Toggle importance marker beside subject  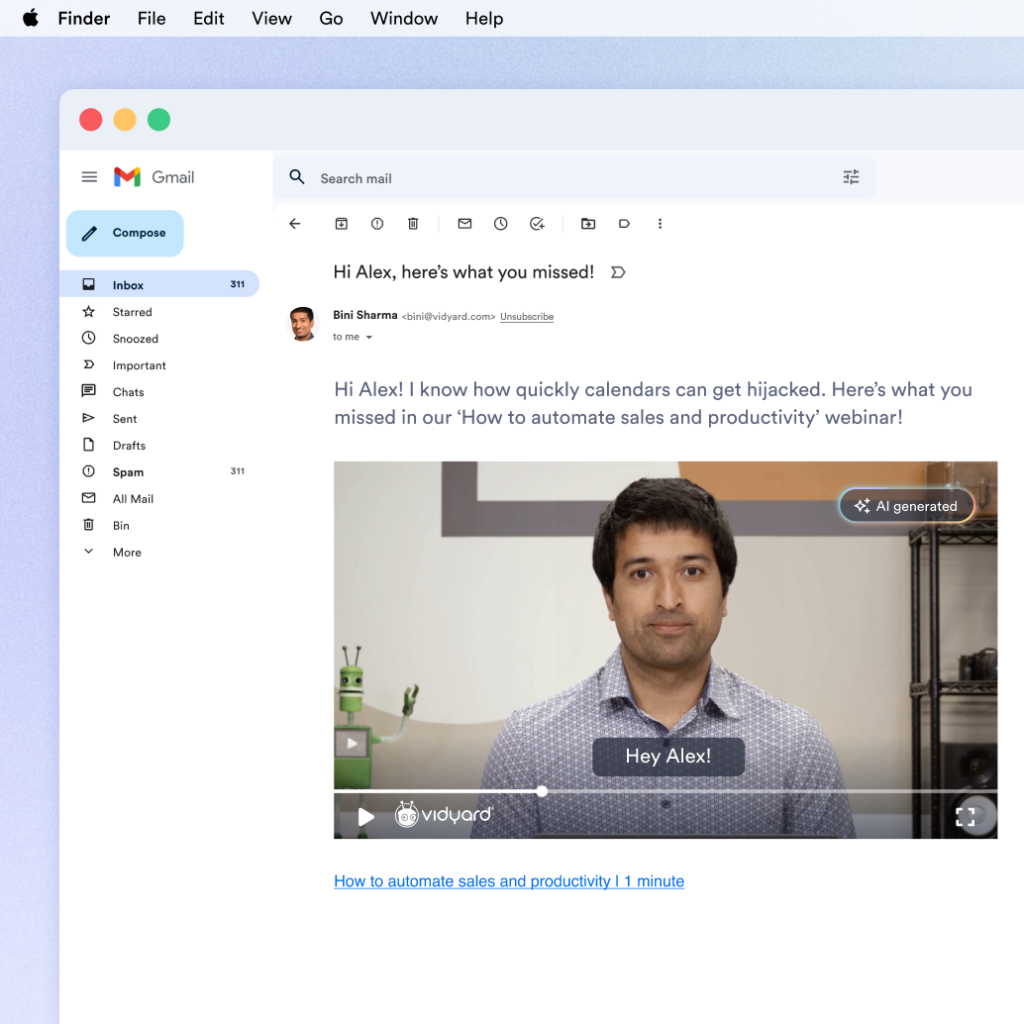pos(618,272)
